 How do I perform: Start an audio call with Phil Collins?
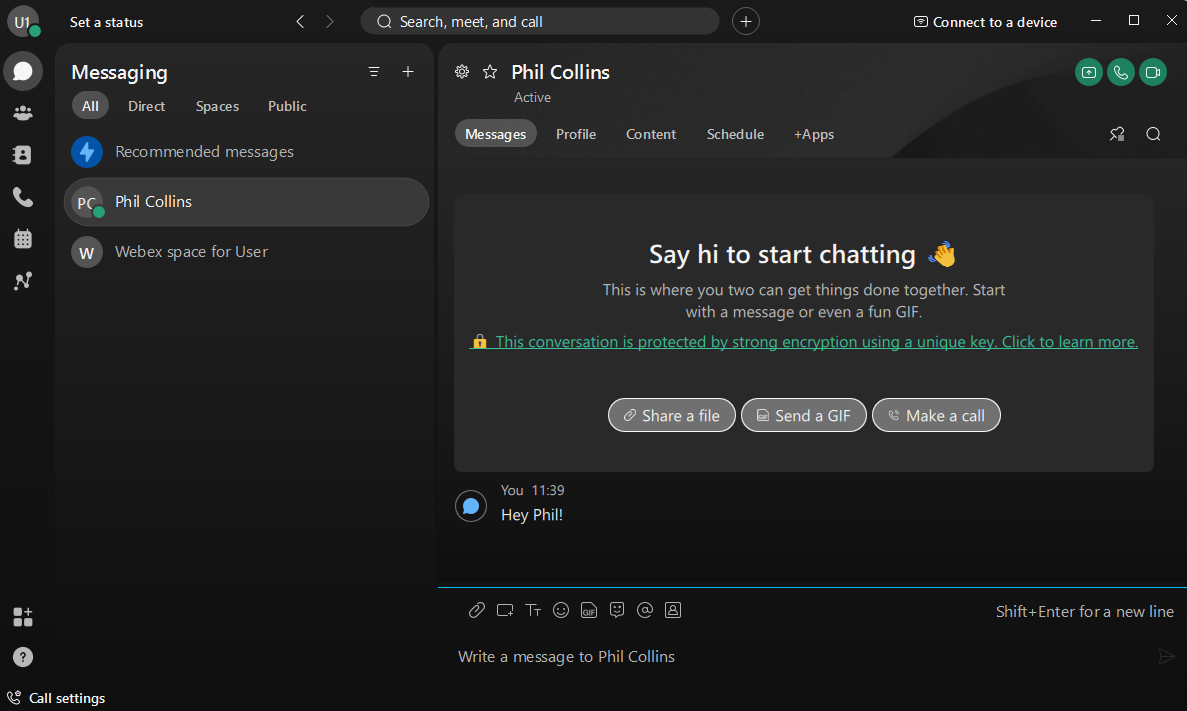[x=1121, y=73]
